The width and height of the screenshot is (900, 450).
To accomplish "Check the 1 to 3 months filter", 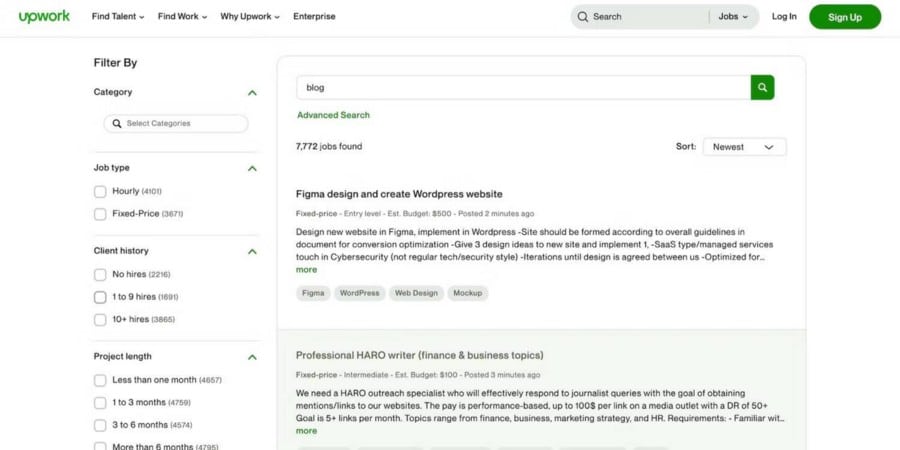I will coord(100,403).
